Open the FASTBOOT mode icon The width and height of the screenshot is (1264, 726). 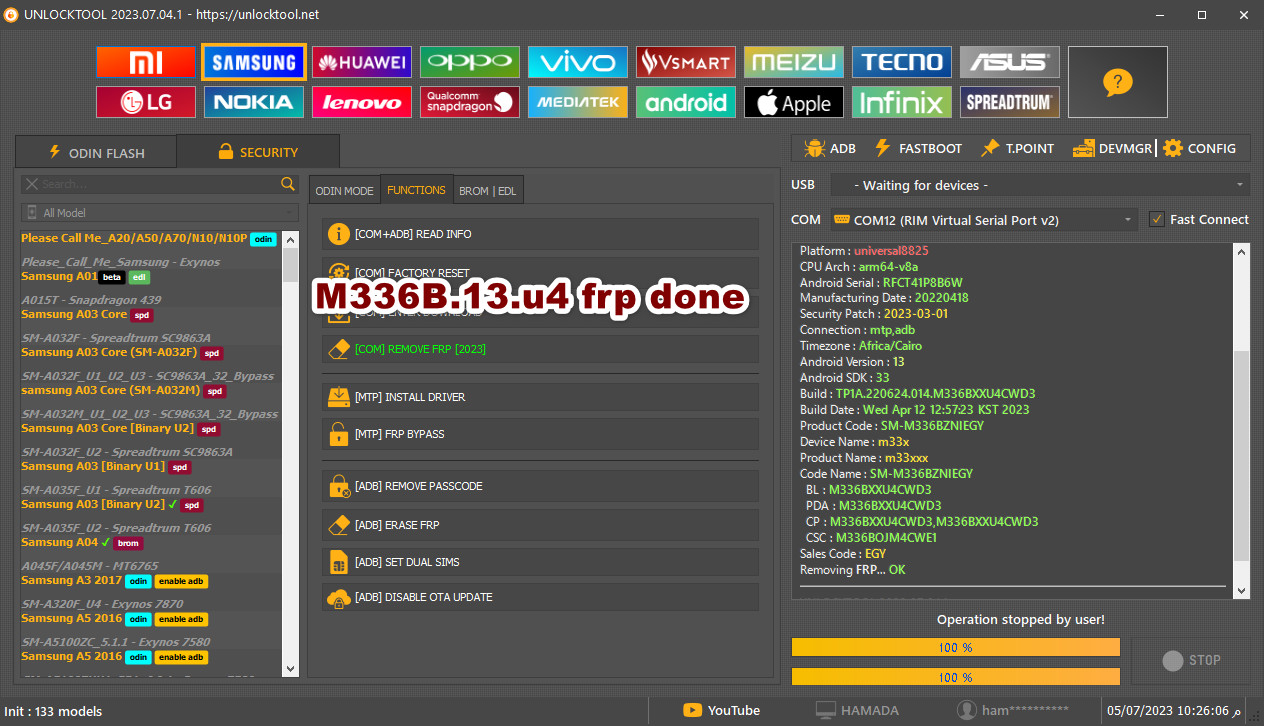click(917, 148)
